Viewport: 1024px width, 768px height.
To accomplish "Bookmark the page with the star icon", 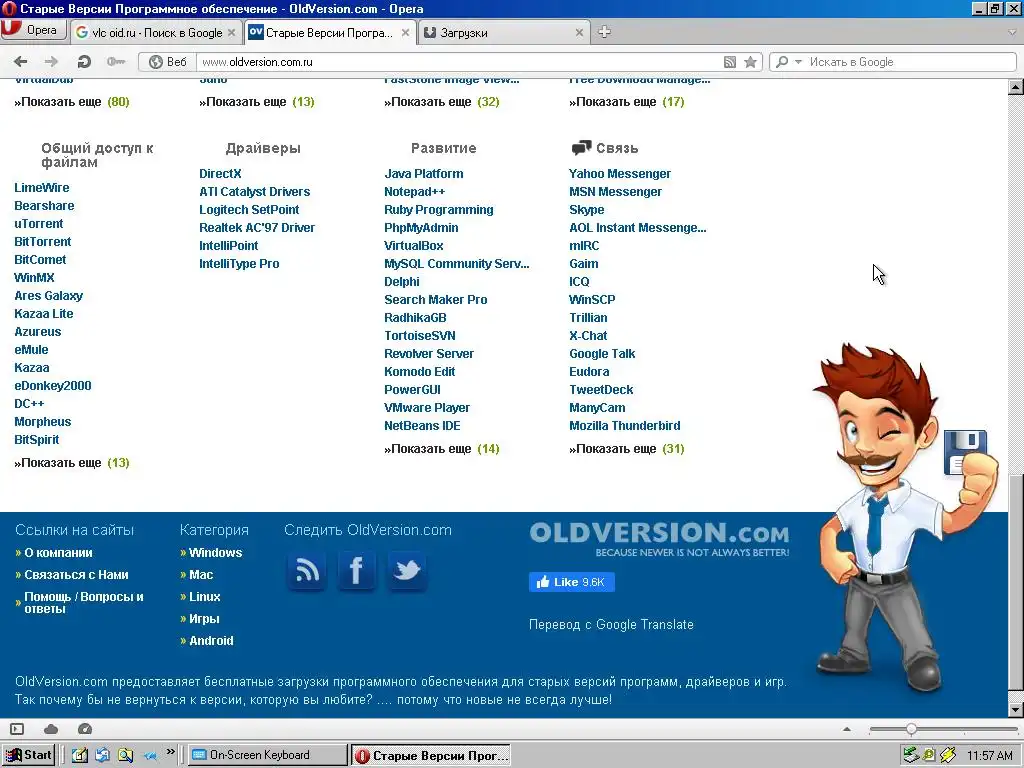I will [751, 62].
